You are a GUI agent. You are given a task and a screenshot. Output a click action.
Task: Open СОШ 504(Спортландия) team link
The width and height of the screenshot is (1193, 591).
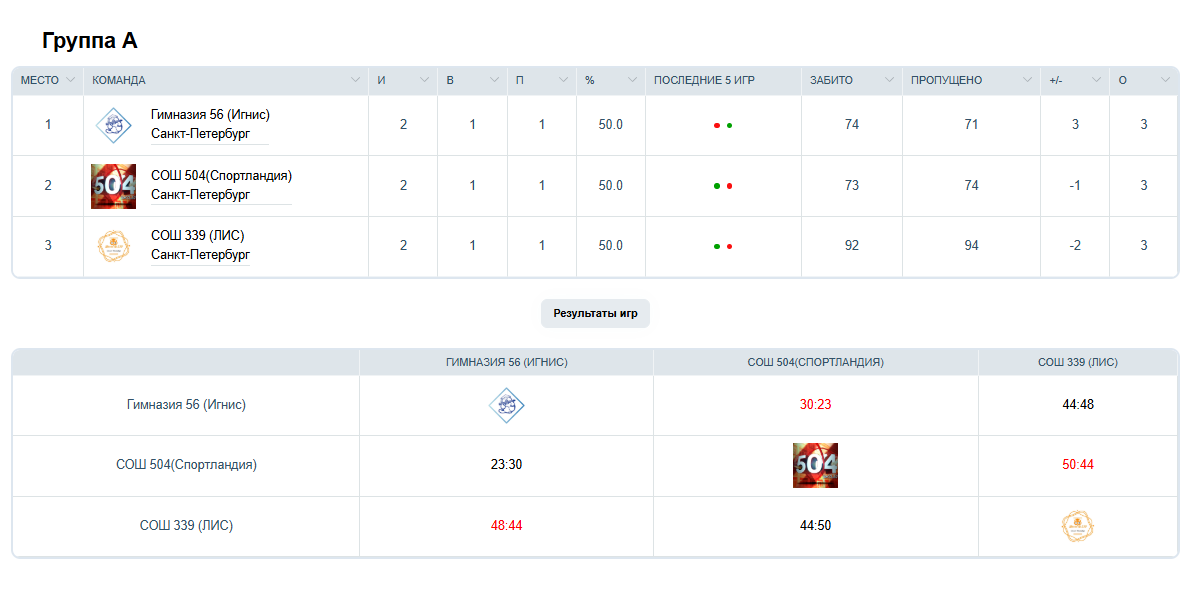[x=221, y=176]
